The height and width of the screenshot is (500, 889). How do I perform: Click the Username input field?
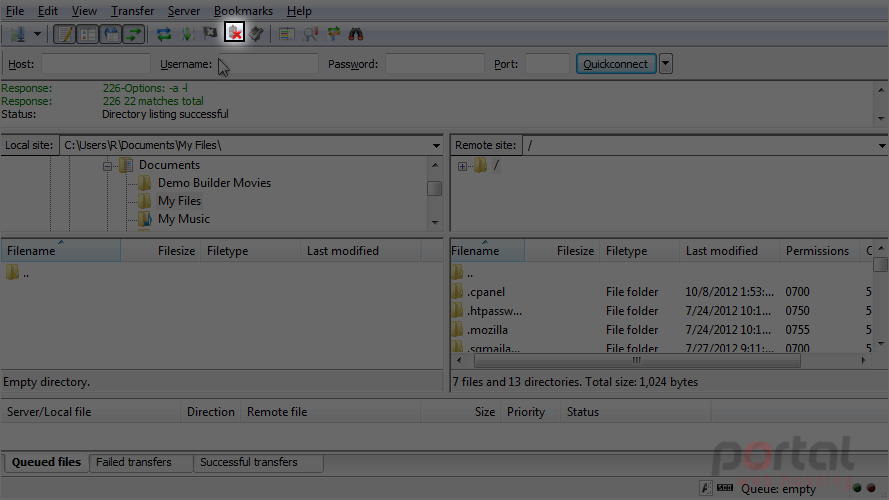click(269, 64)
